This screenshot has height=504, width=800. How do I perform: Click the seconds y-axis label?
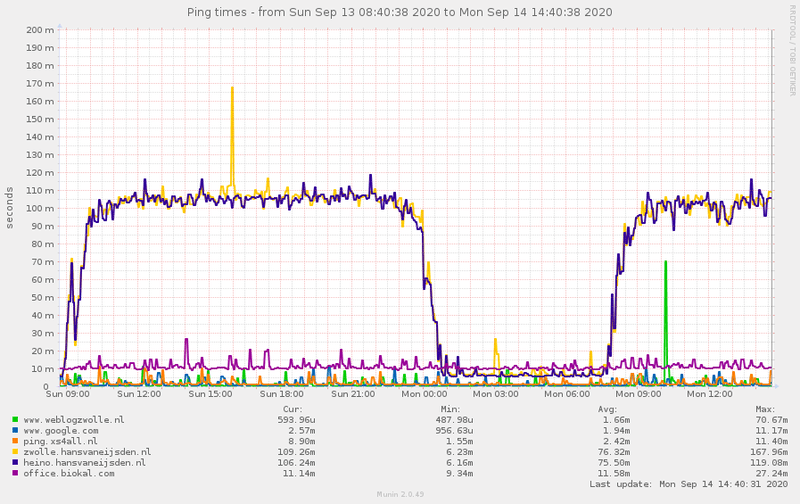tap(10, 208)
